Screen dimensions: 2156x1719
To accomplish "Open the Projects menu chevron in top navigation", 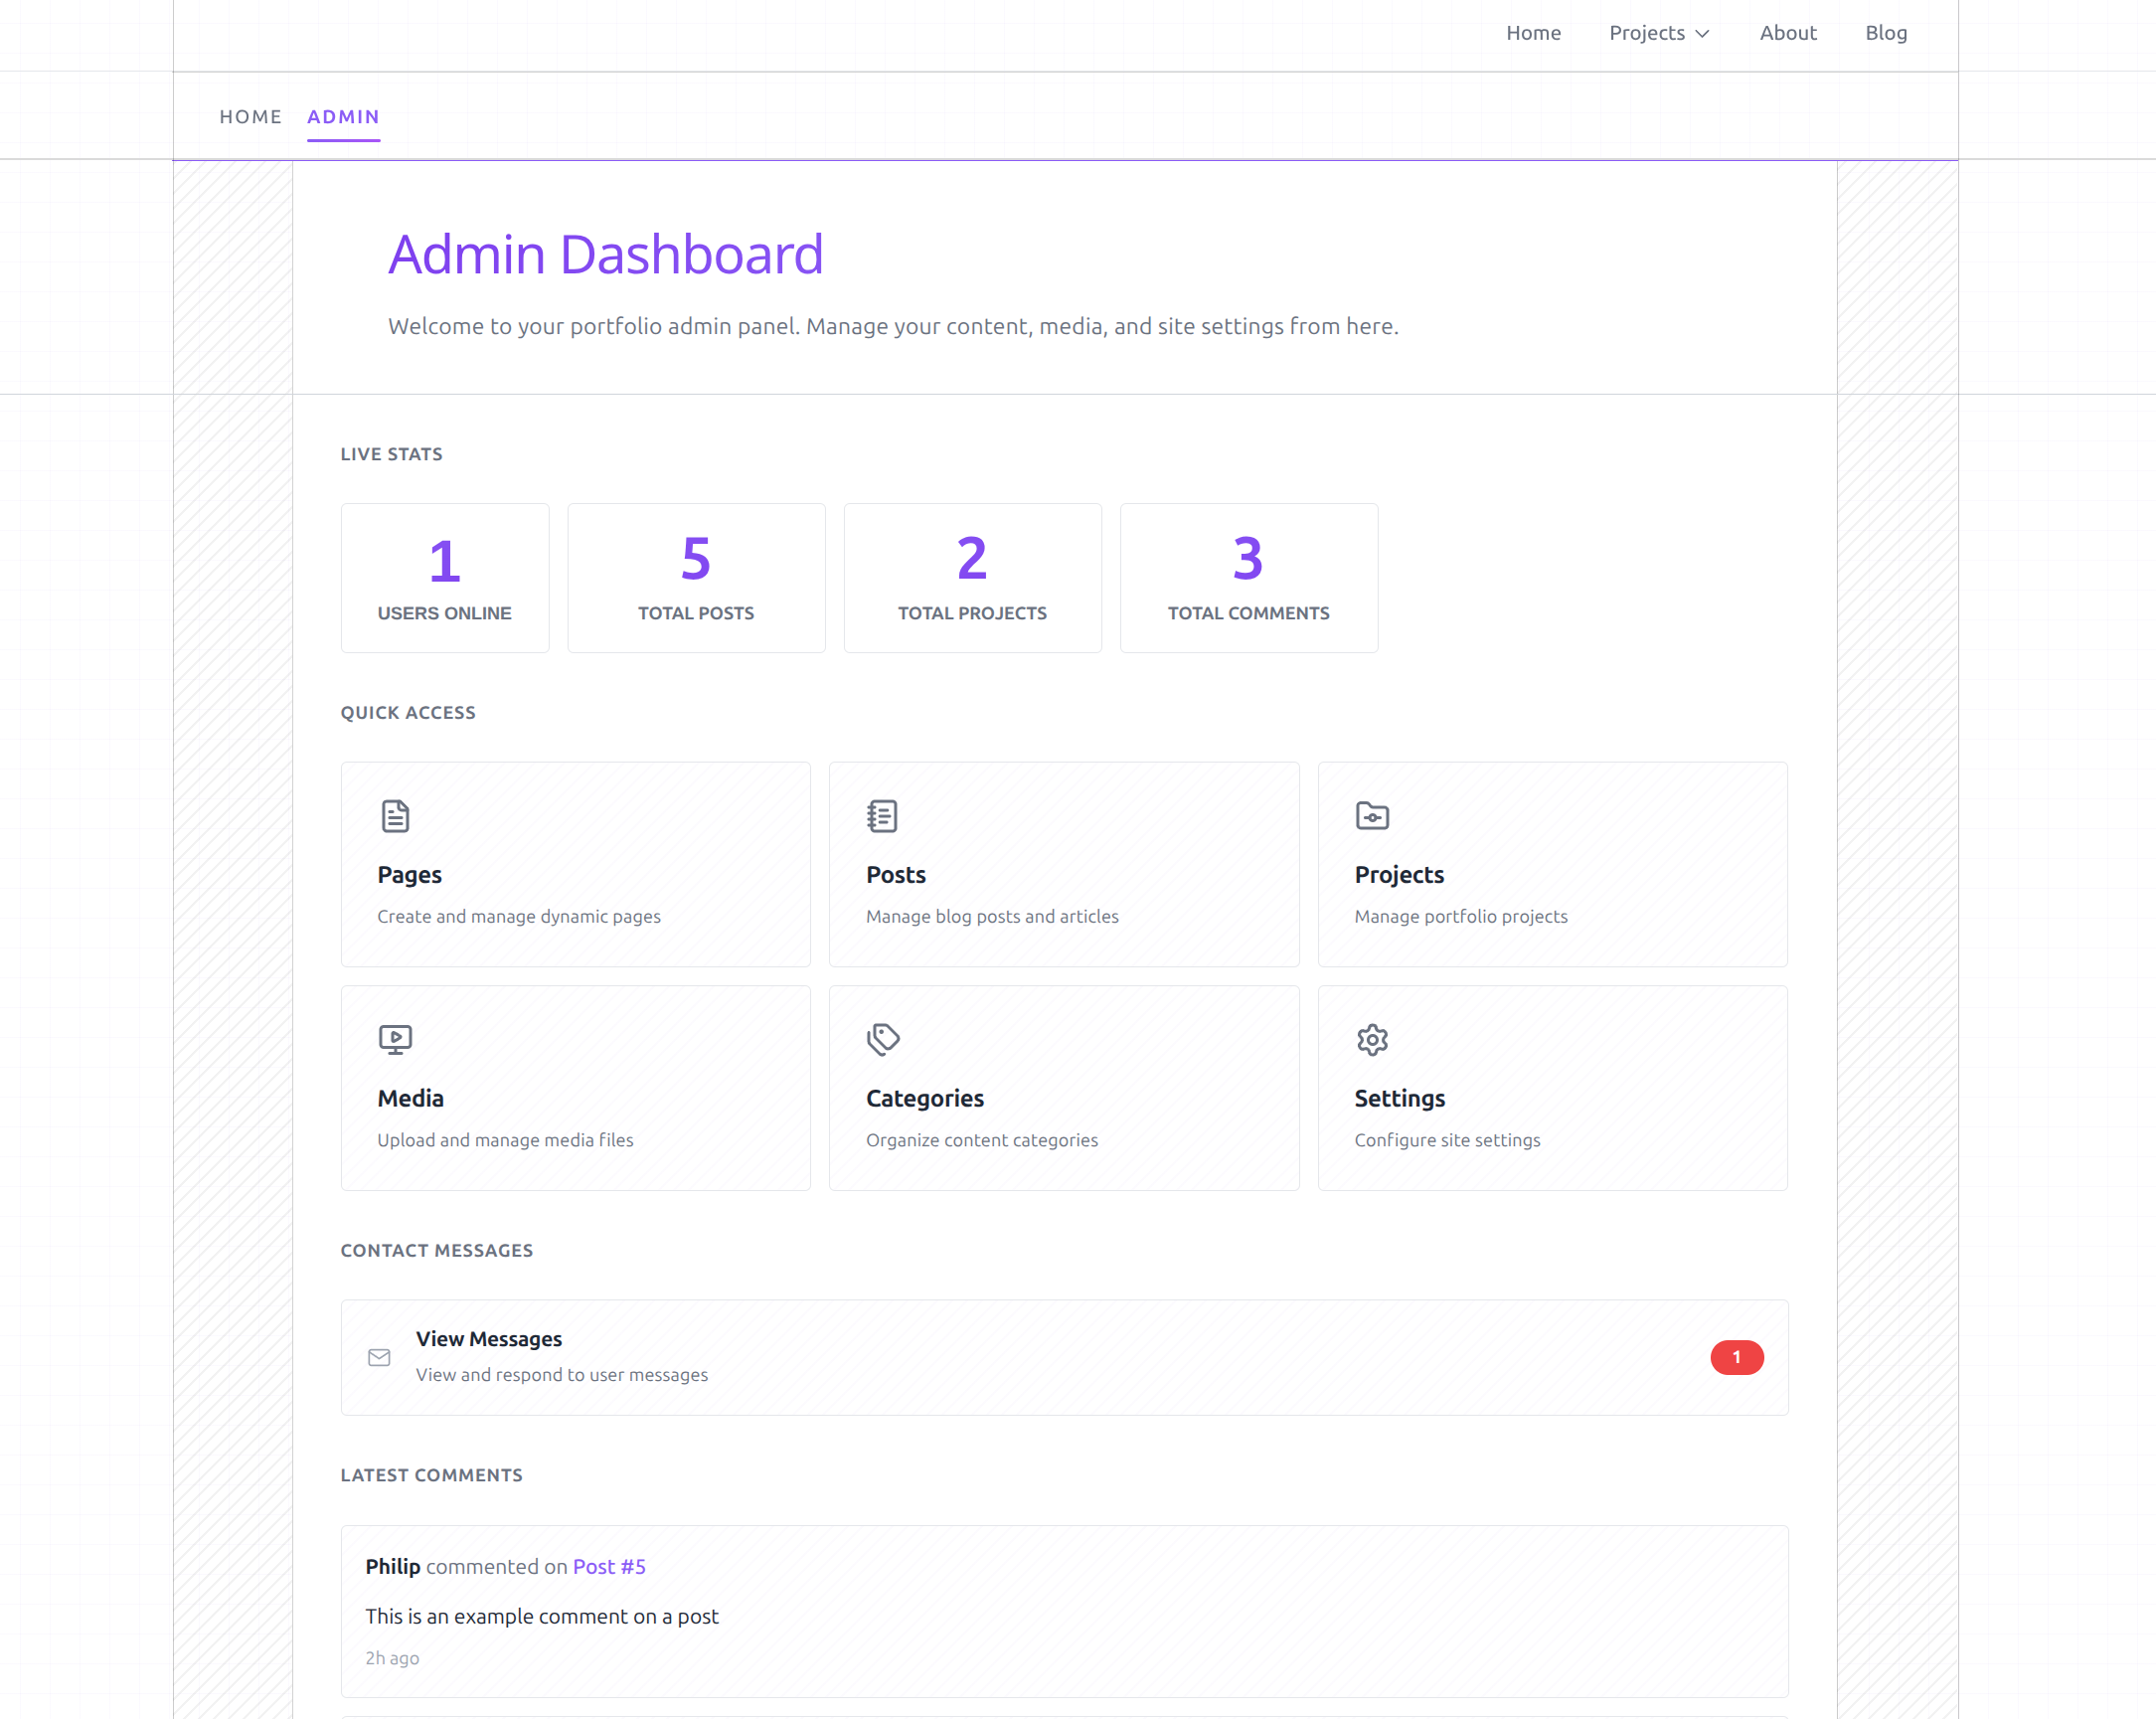I will point(1702,33).
